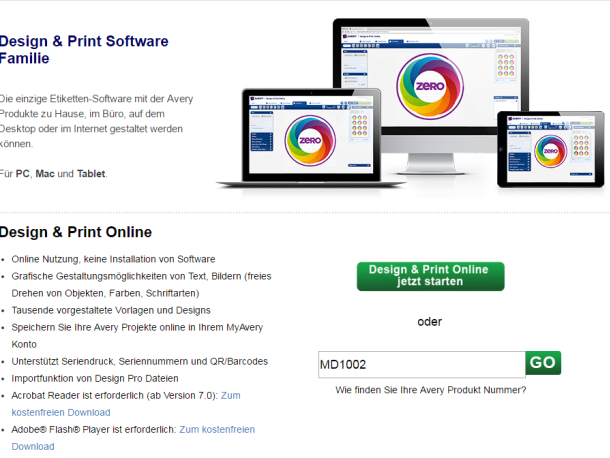The height and width of the screenshot is (458, 610).
Task: Click the desktop monitor product image
Action: click(431, 95)
